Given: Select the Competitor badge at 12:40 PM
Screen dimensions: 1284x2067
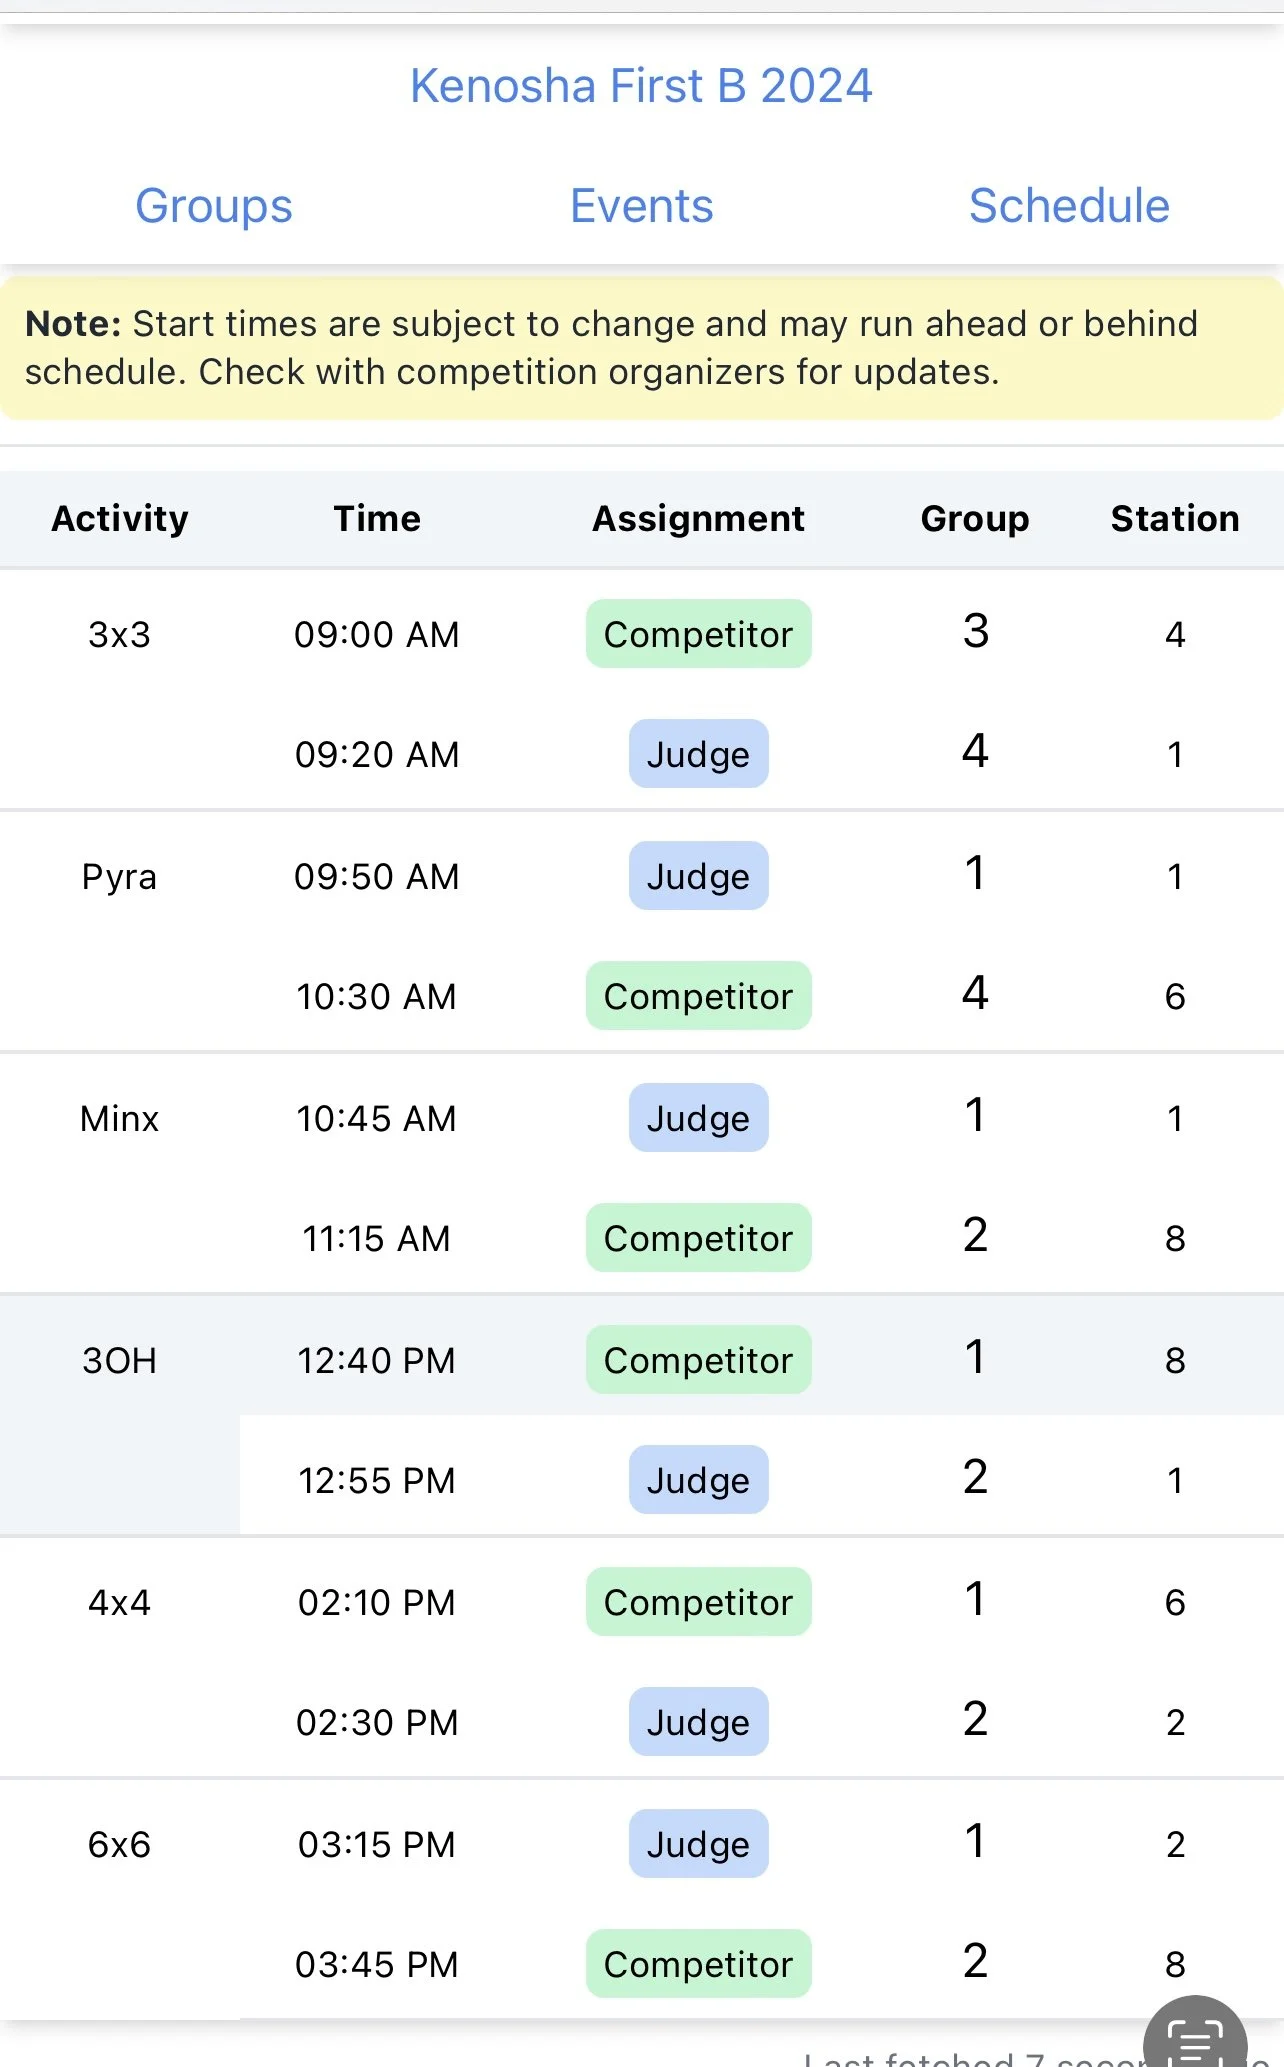Looking at the screenshot, I should coord(698,1360).
